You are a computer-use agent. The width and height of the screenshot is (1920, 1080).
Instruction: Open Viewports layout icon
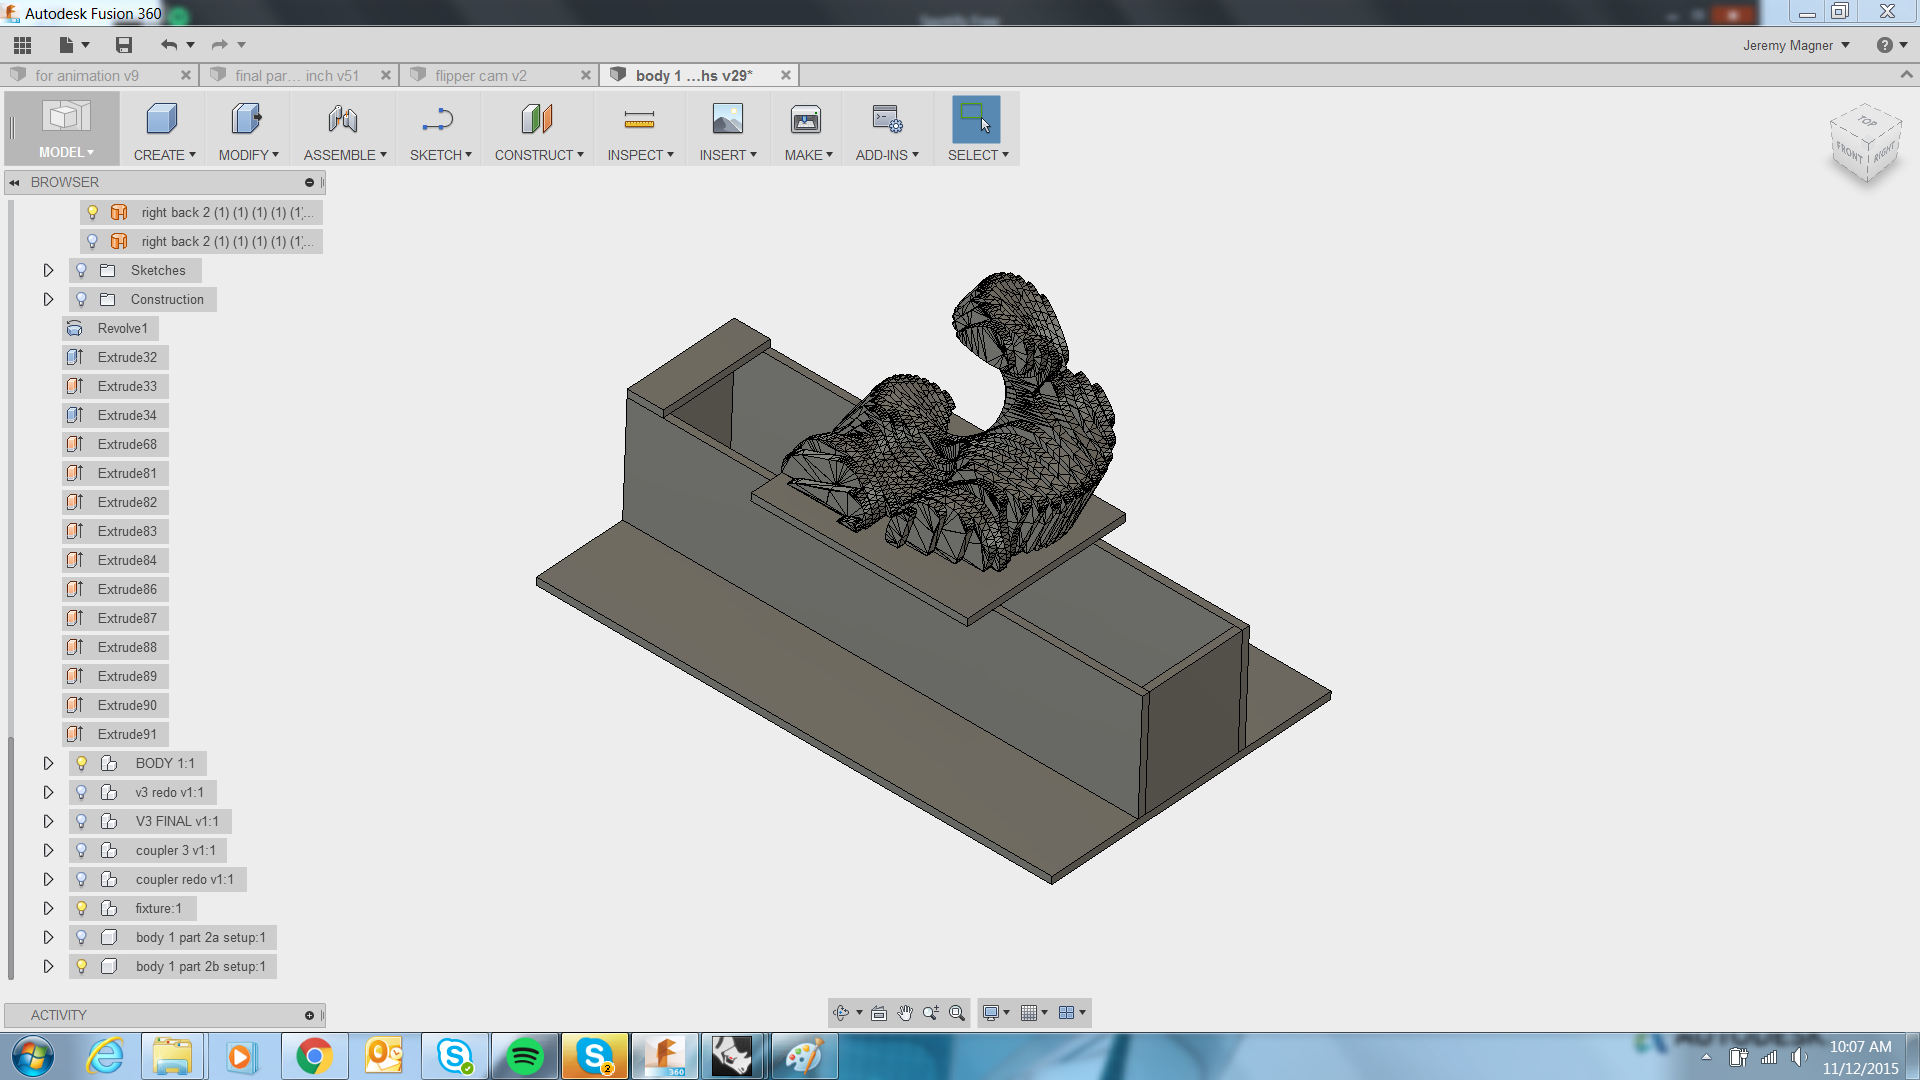(x=1067, y=1013)
